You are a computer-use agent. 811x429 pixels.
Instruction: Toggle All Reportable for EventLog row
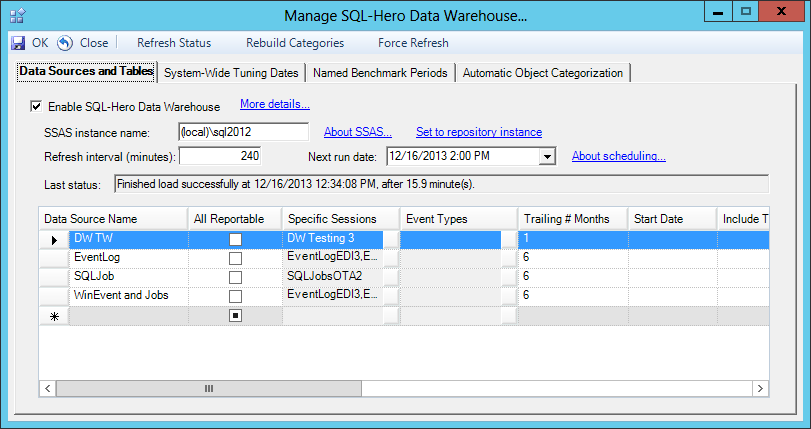(x=235, y=258)
